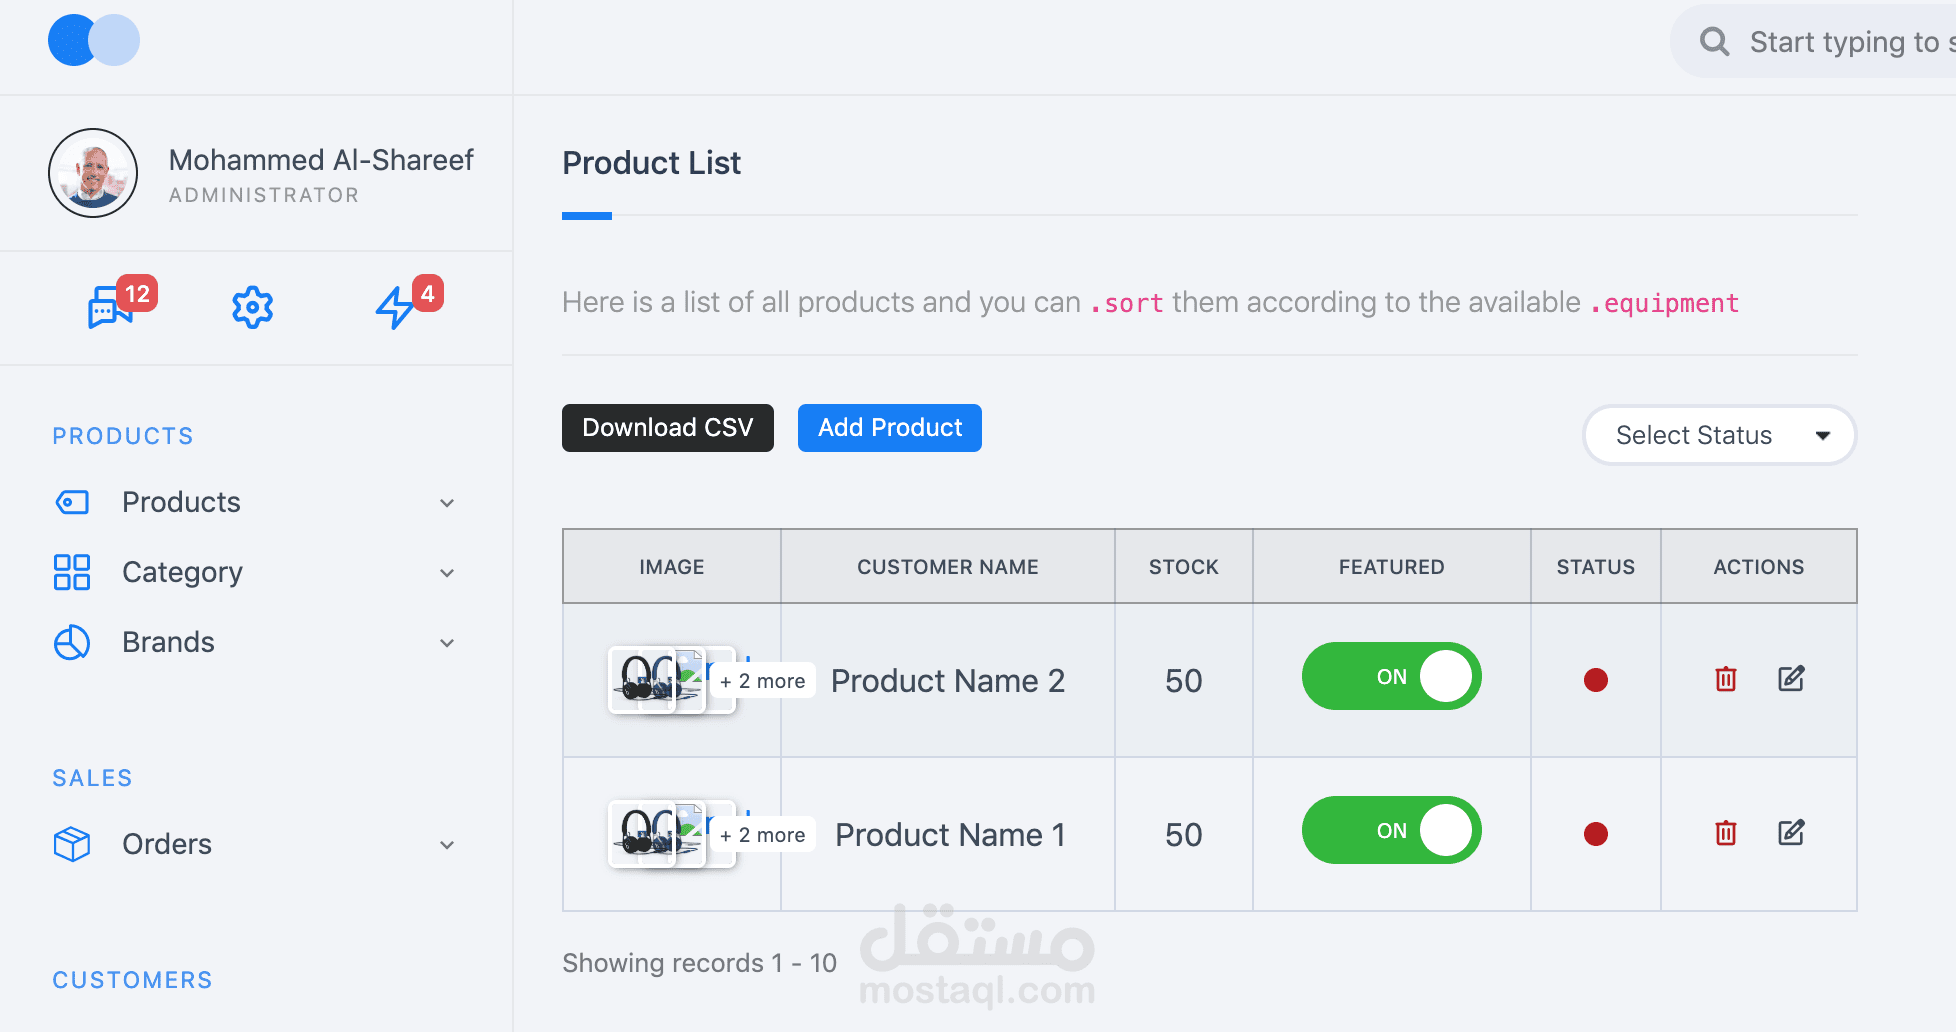
Task: Click the red status dot for Product Name 2
Action: (1595, 680)
